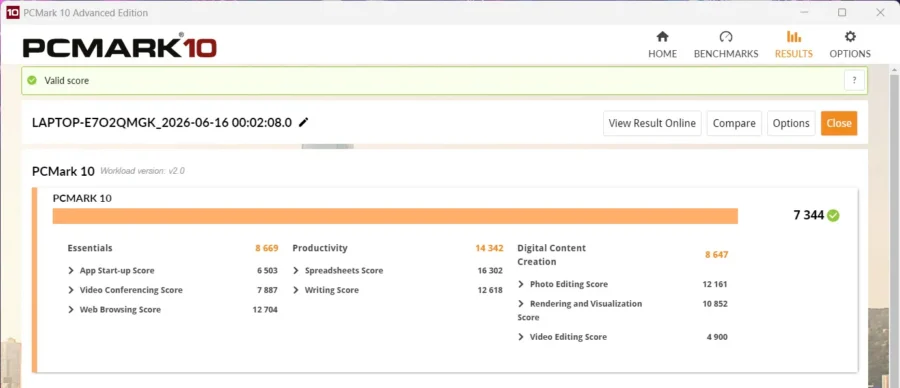The height and width of the screenshot is (388, 900).
Task: Click the Essentials score 8 669
Action: (x=267, y=248)
